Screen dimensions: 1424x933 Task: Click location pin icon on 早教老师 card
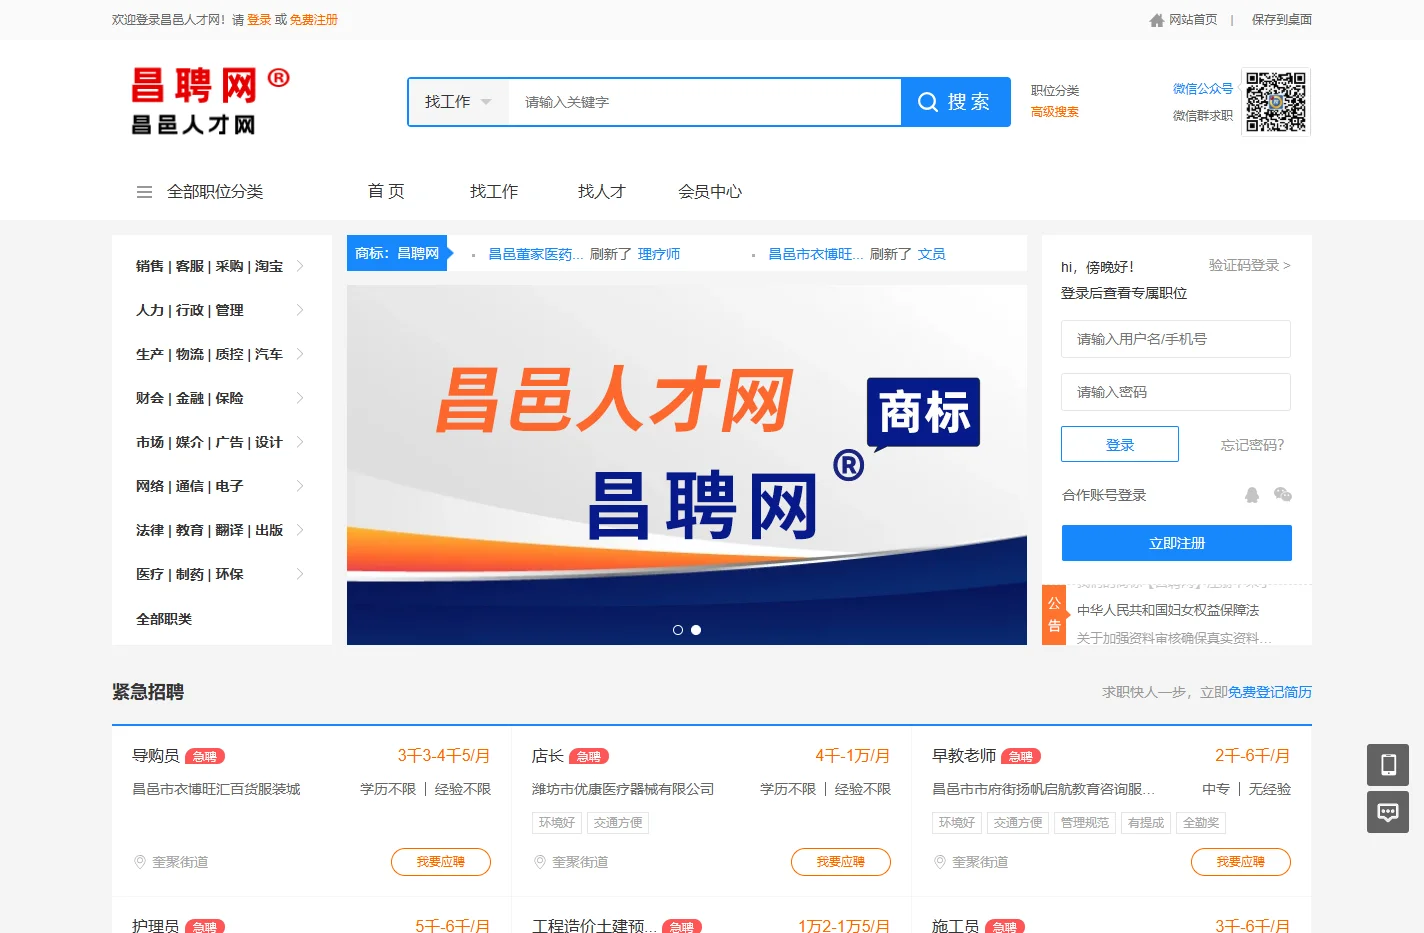coord(940,862)
